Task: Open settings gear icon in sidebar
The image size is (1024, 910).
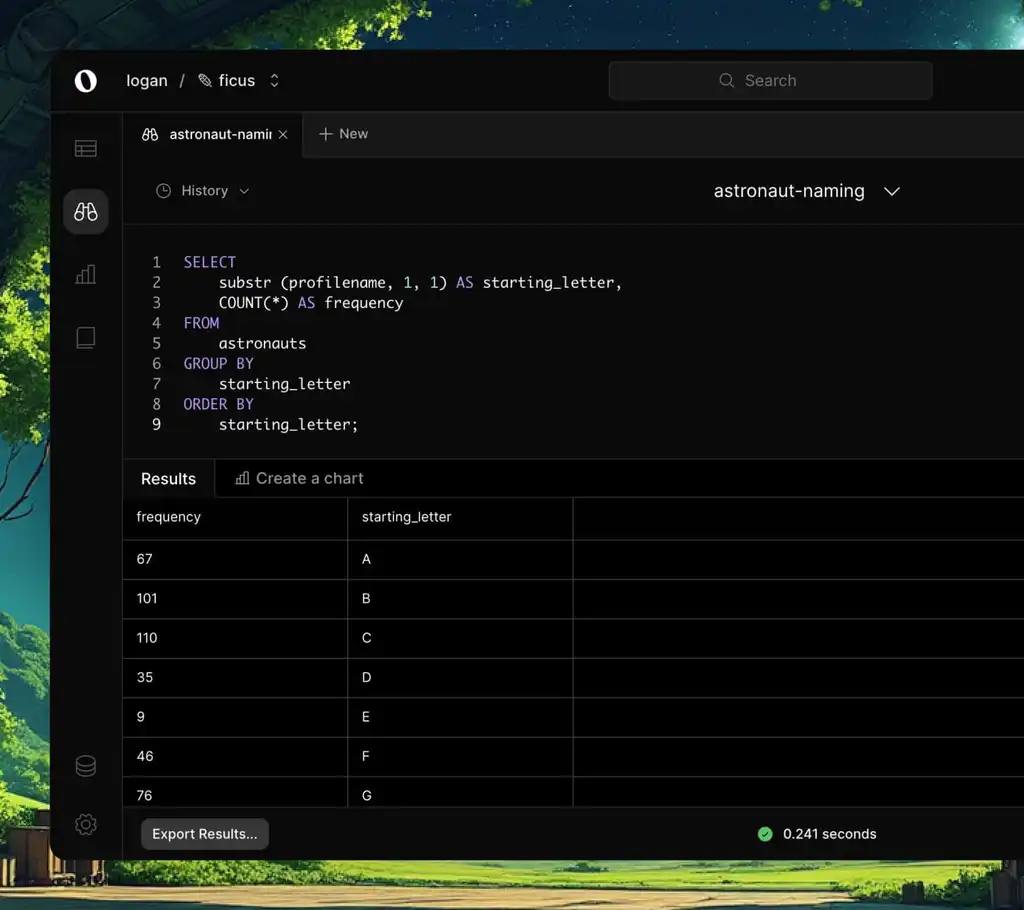Action: click(x=86, y=824)
